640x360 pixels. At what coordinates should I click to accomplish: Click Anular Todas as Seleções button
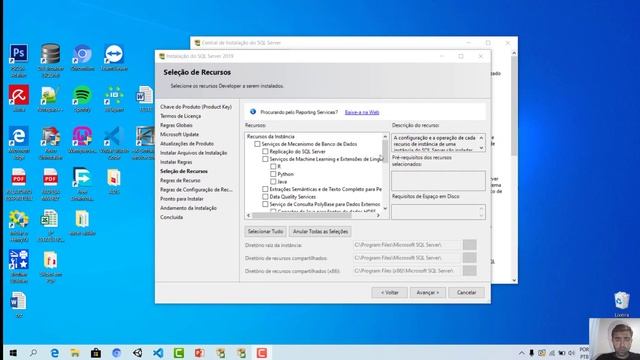pos(320,231)
